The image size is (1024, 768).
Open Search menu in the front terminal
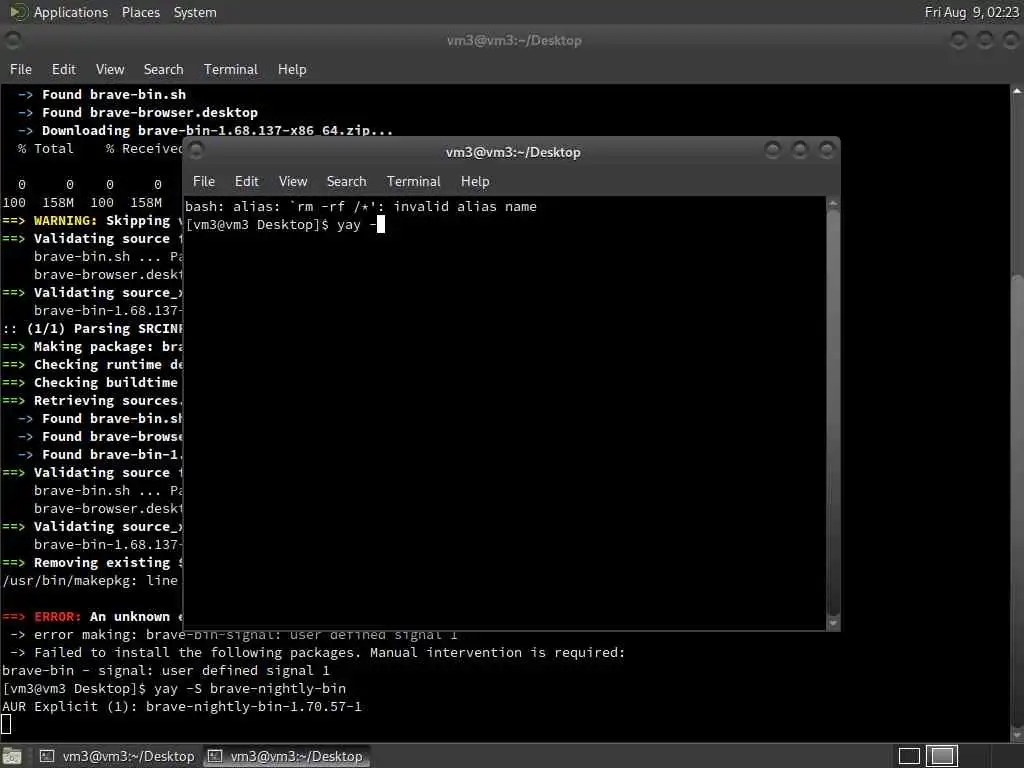coord(346,182)
